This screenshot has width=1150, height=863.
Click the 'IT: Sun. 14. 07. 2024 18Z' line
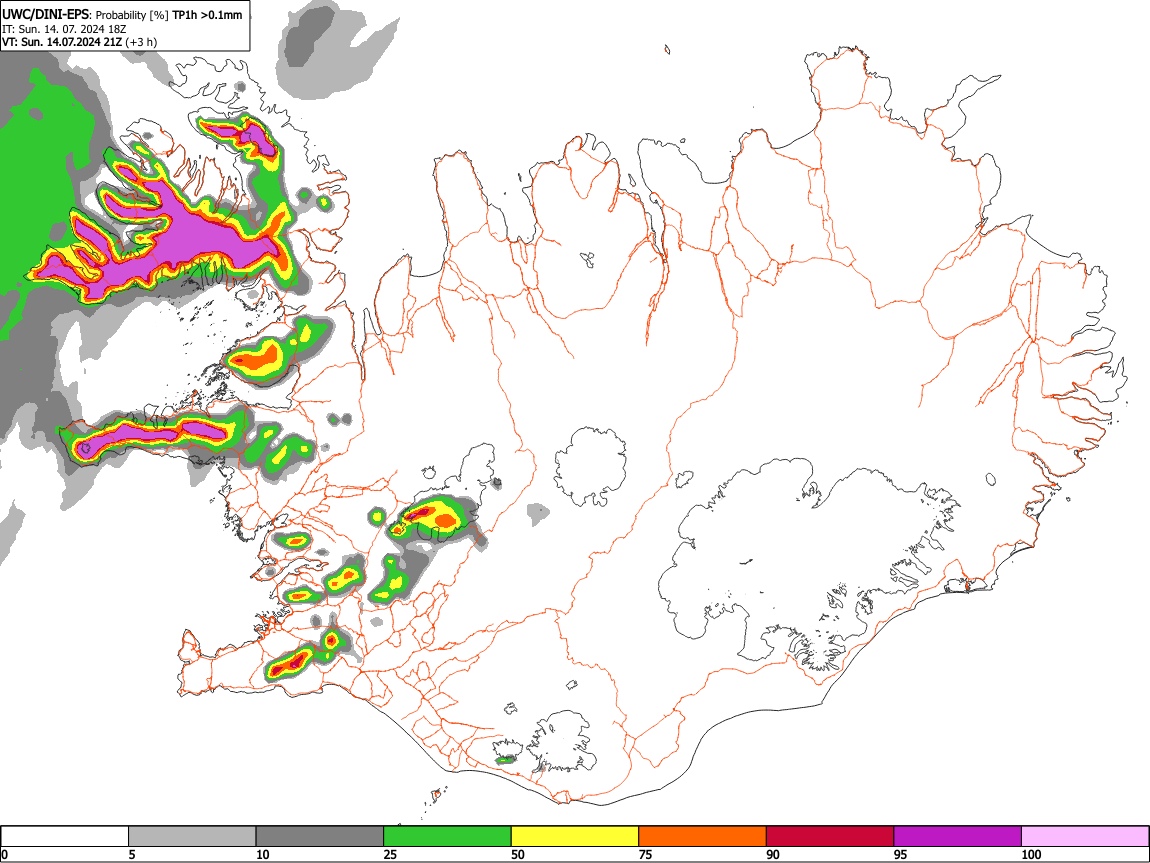[64, 29]
